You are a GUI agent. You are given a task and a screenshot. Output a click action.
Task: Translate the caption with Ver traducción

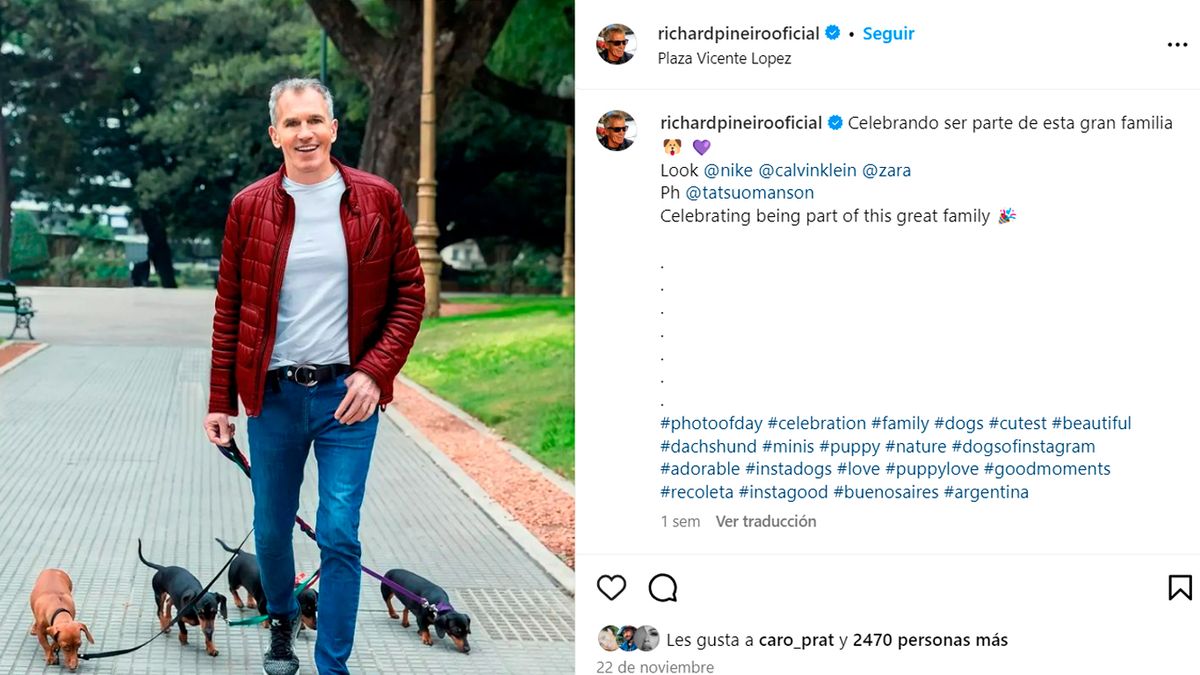(x=766, y=521)
